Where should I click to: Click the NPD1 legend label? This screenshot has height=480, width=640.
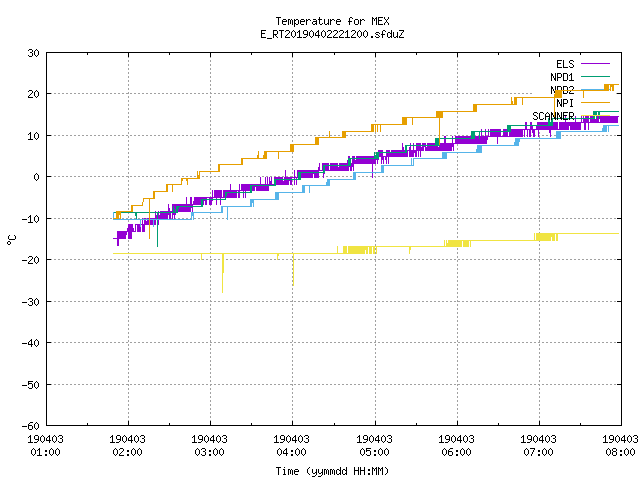point(562,77)
